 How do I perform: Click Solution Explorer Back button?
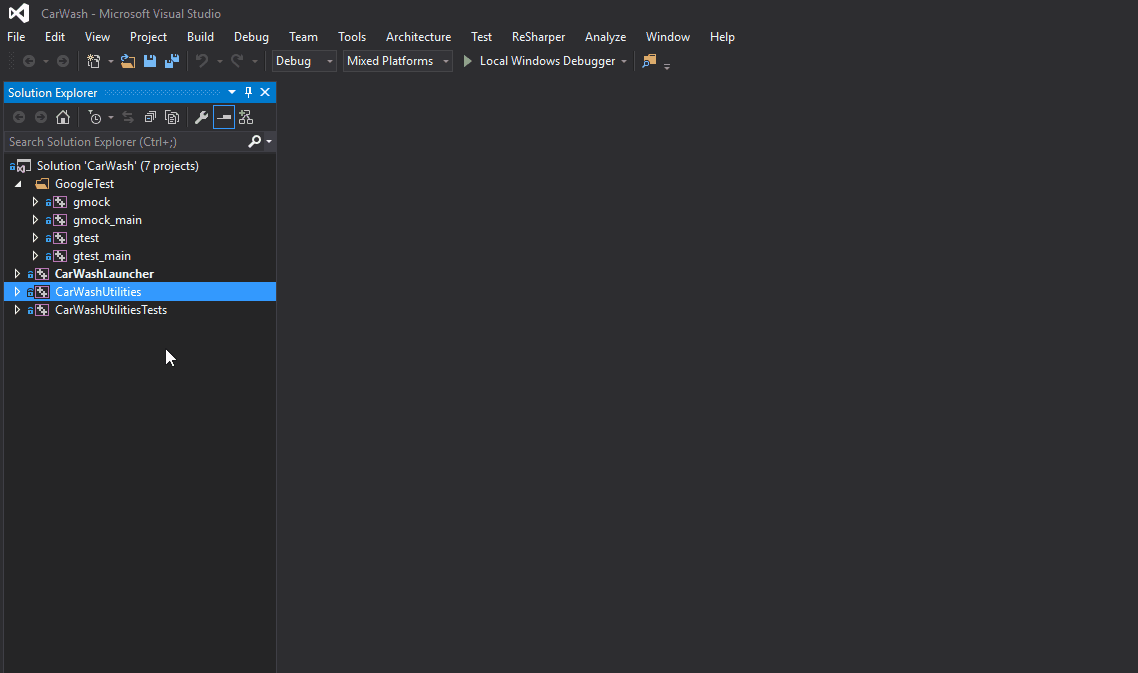[x=19, y=117]
